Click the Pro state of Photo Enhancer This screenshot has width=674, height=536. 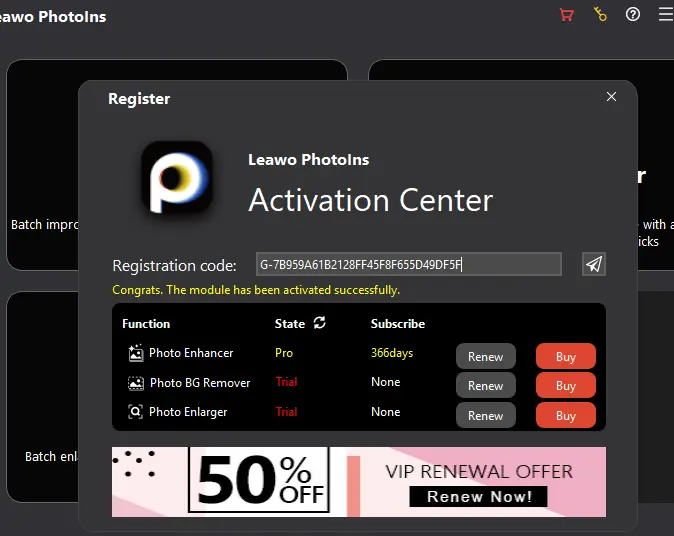click(284, 353)
